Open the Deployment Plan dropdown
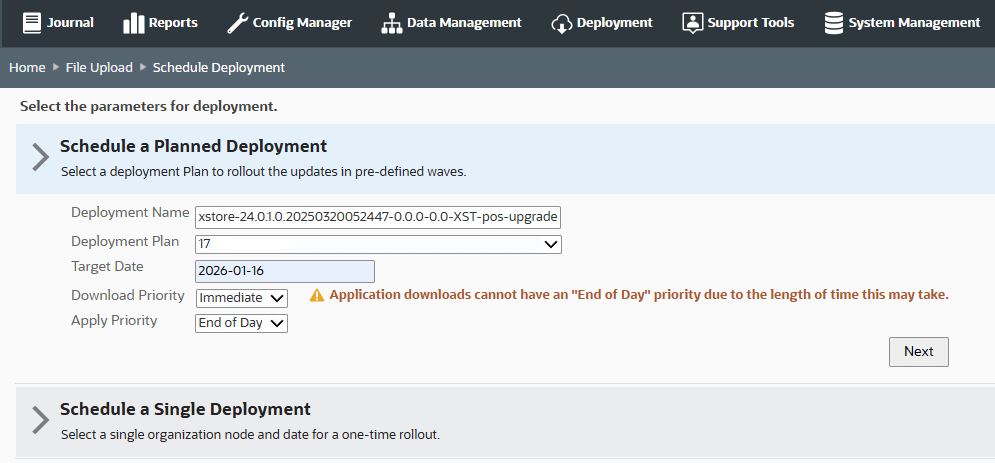The image size is (995, 463). 378,244
